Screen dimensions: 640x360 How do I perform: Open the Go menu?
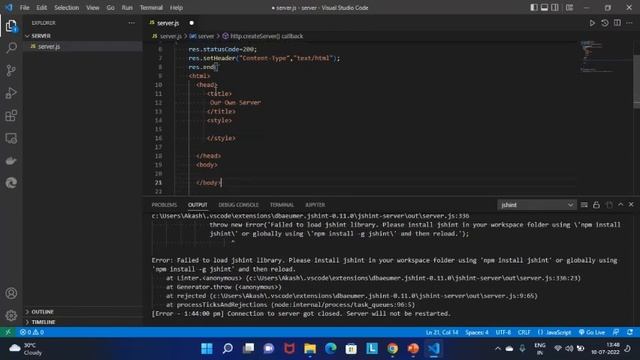111,8
